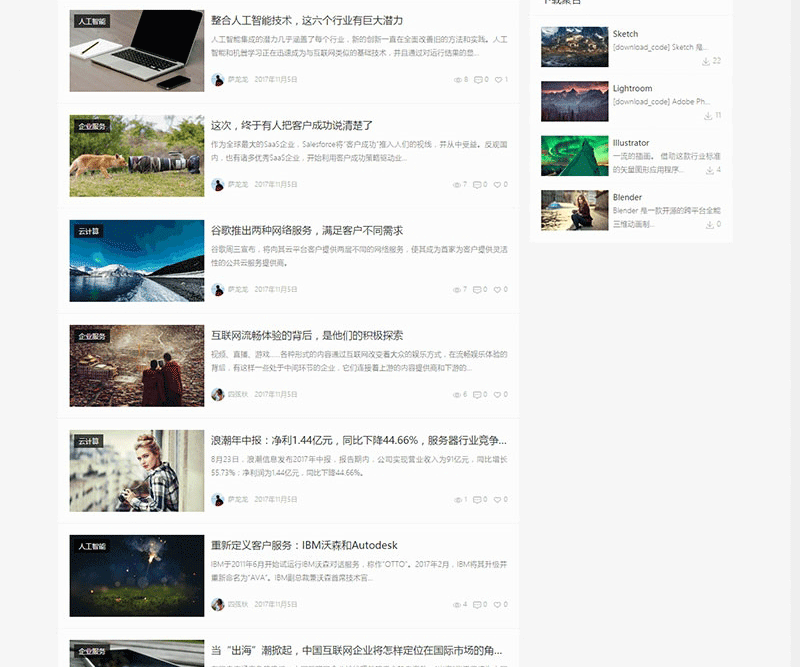Open article 浪潮年中报：净利1.44亿元
This screenshot has width=800, height=667.
tap(359, 440)
